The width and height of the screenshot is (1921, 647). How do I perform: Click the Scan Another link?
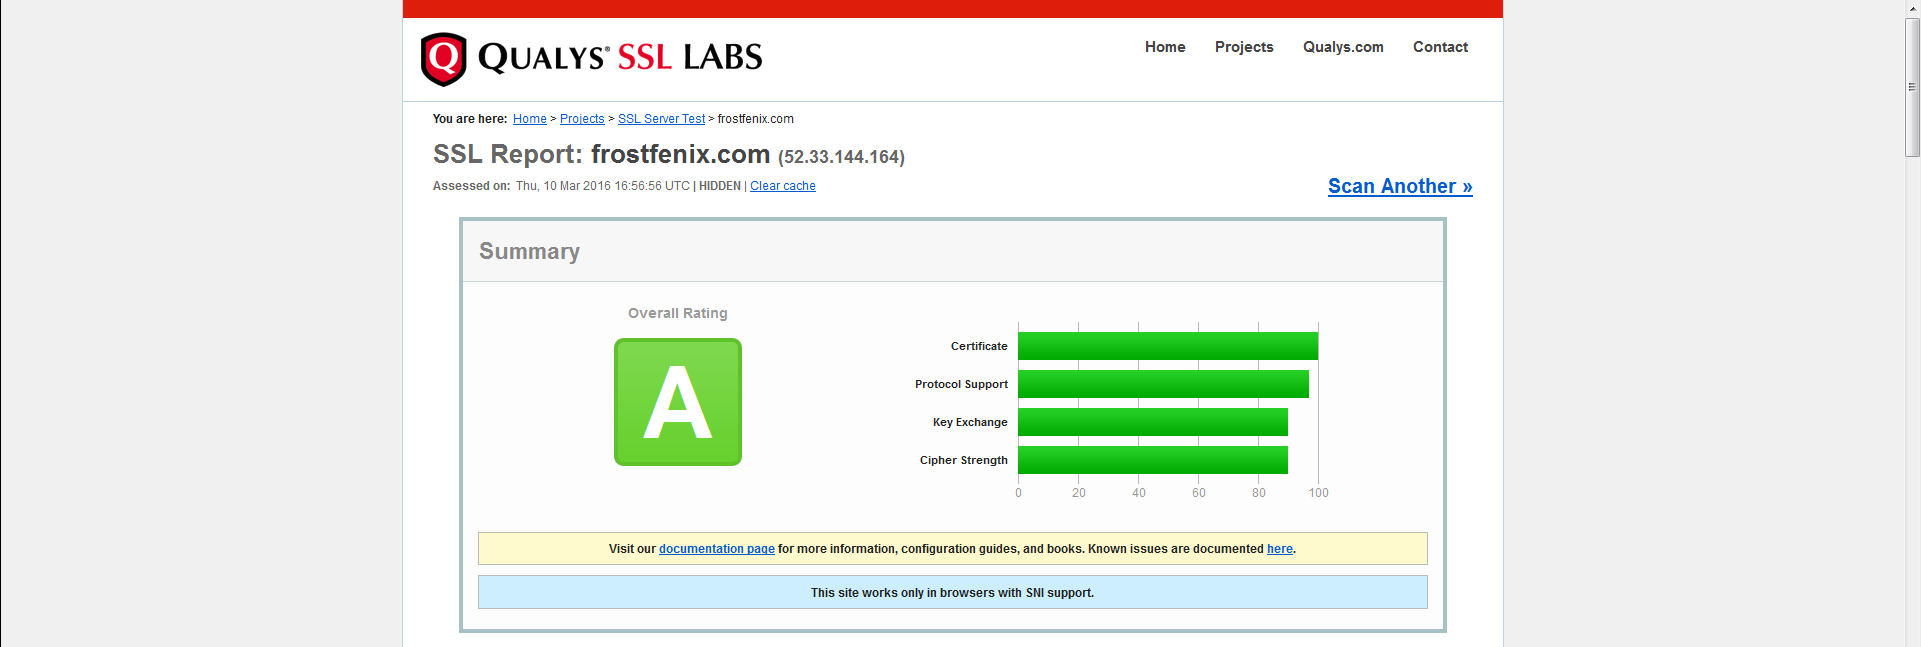point(1400,186)
